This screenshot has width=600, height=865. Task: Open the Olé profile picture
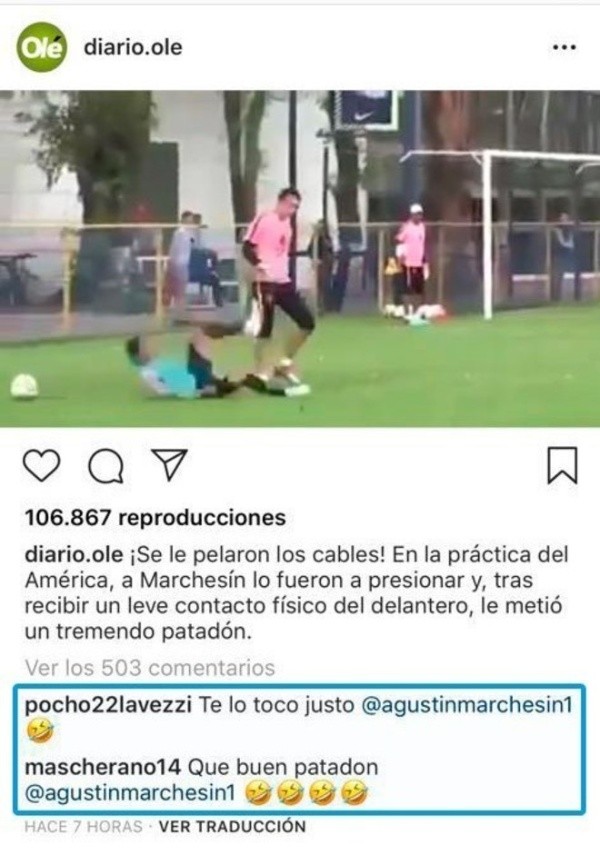(x=42, y=47)
